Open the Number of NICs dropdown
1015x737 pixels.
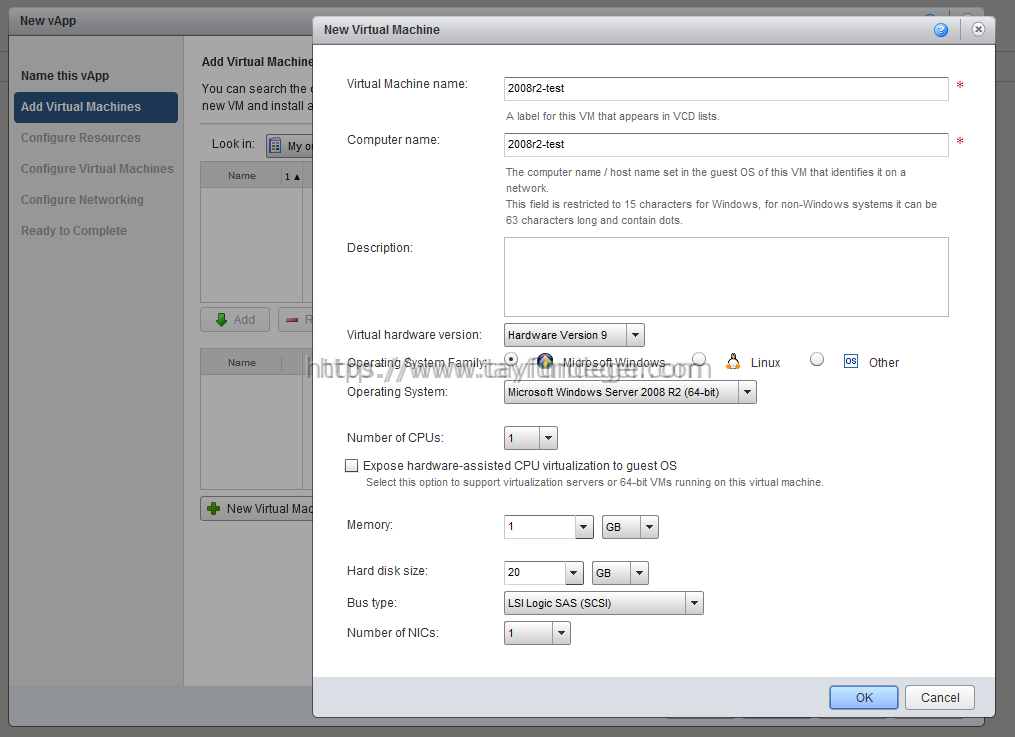tap(561, 633)
